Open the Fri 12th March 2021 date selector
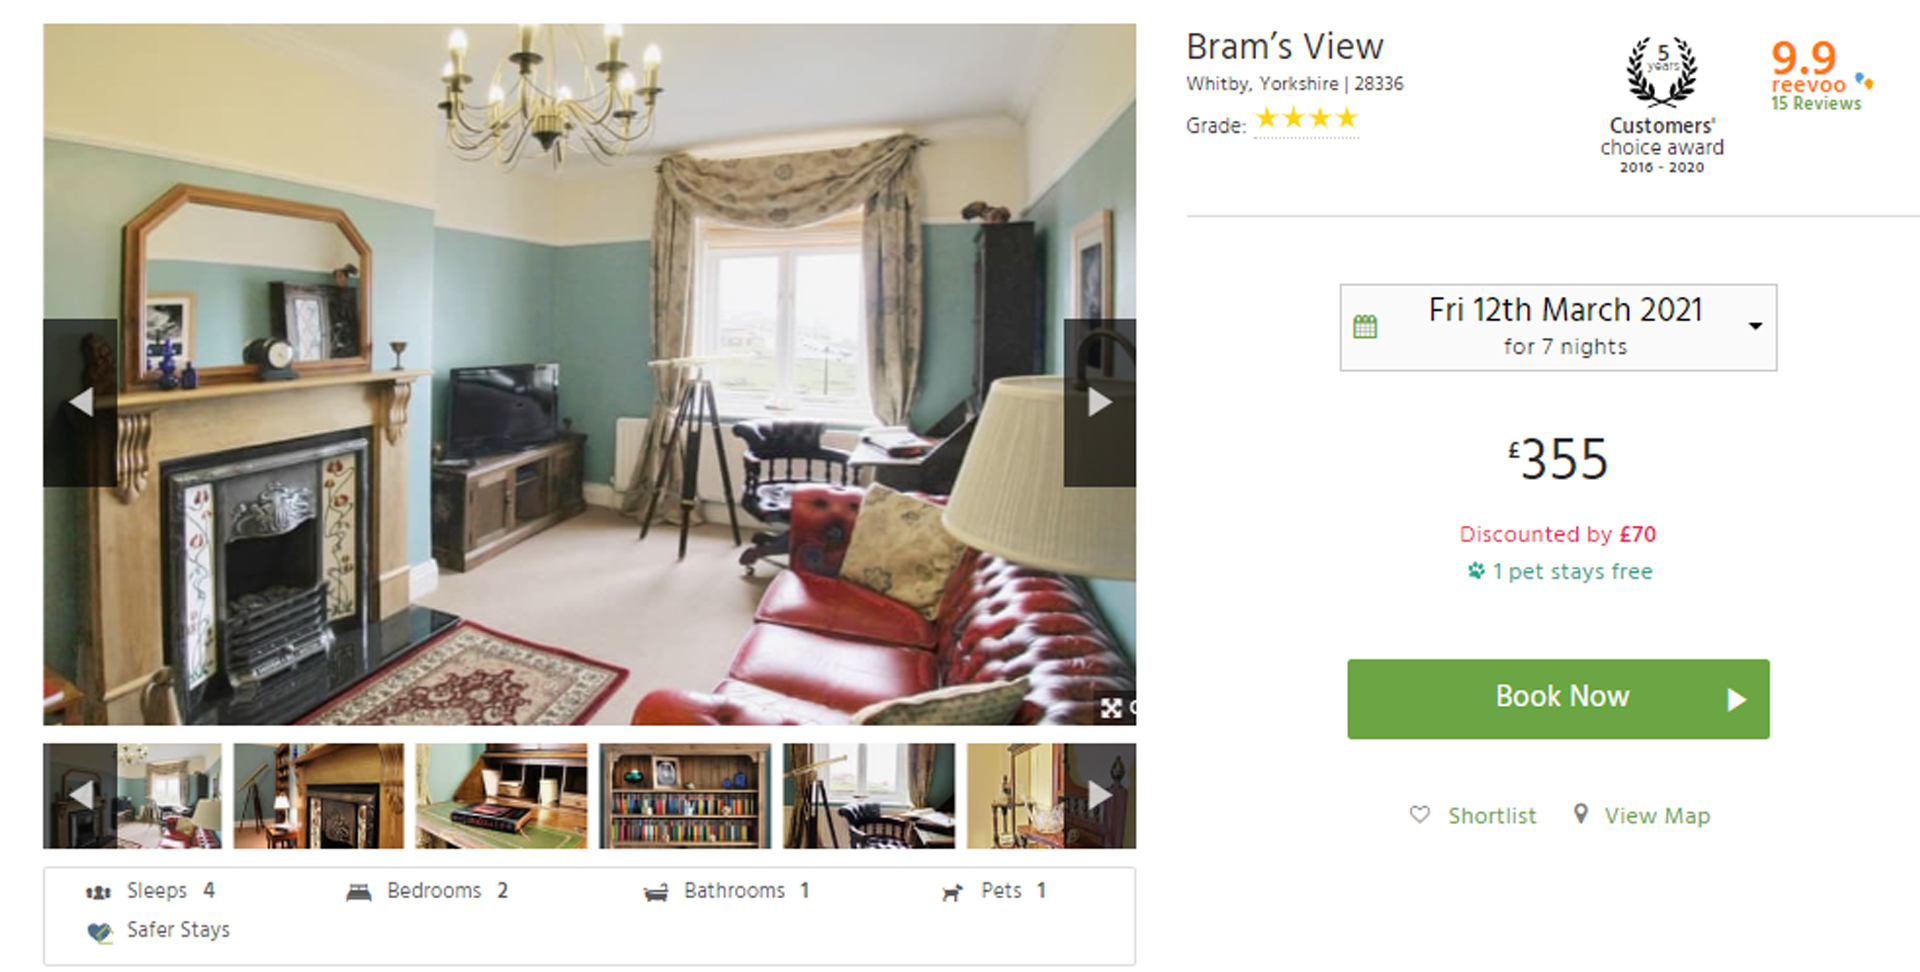 [1558, 328]
